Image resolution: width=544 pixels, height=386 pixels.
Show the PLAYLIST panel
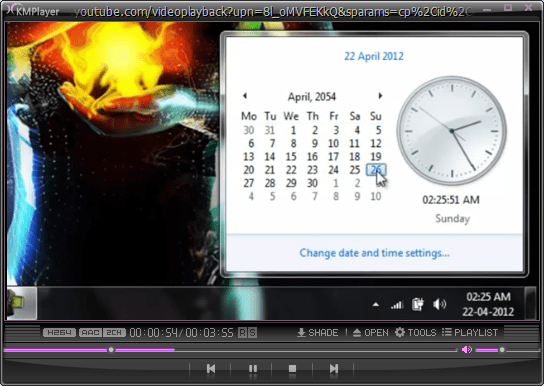470,333
